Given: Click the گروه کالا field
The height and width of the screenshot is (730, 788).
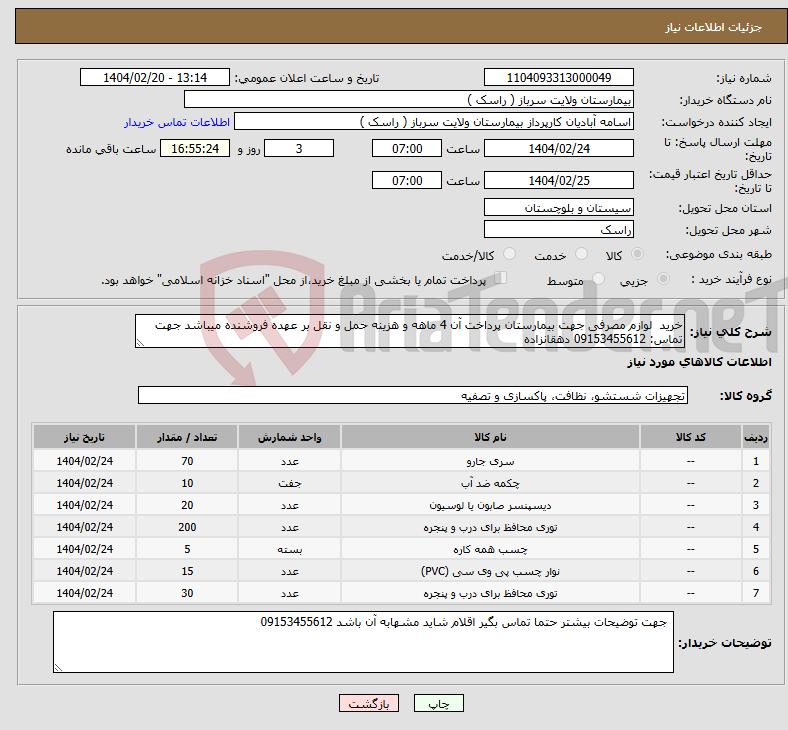Looking at the screenshot, I should [413, 395].
